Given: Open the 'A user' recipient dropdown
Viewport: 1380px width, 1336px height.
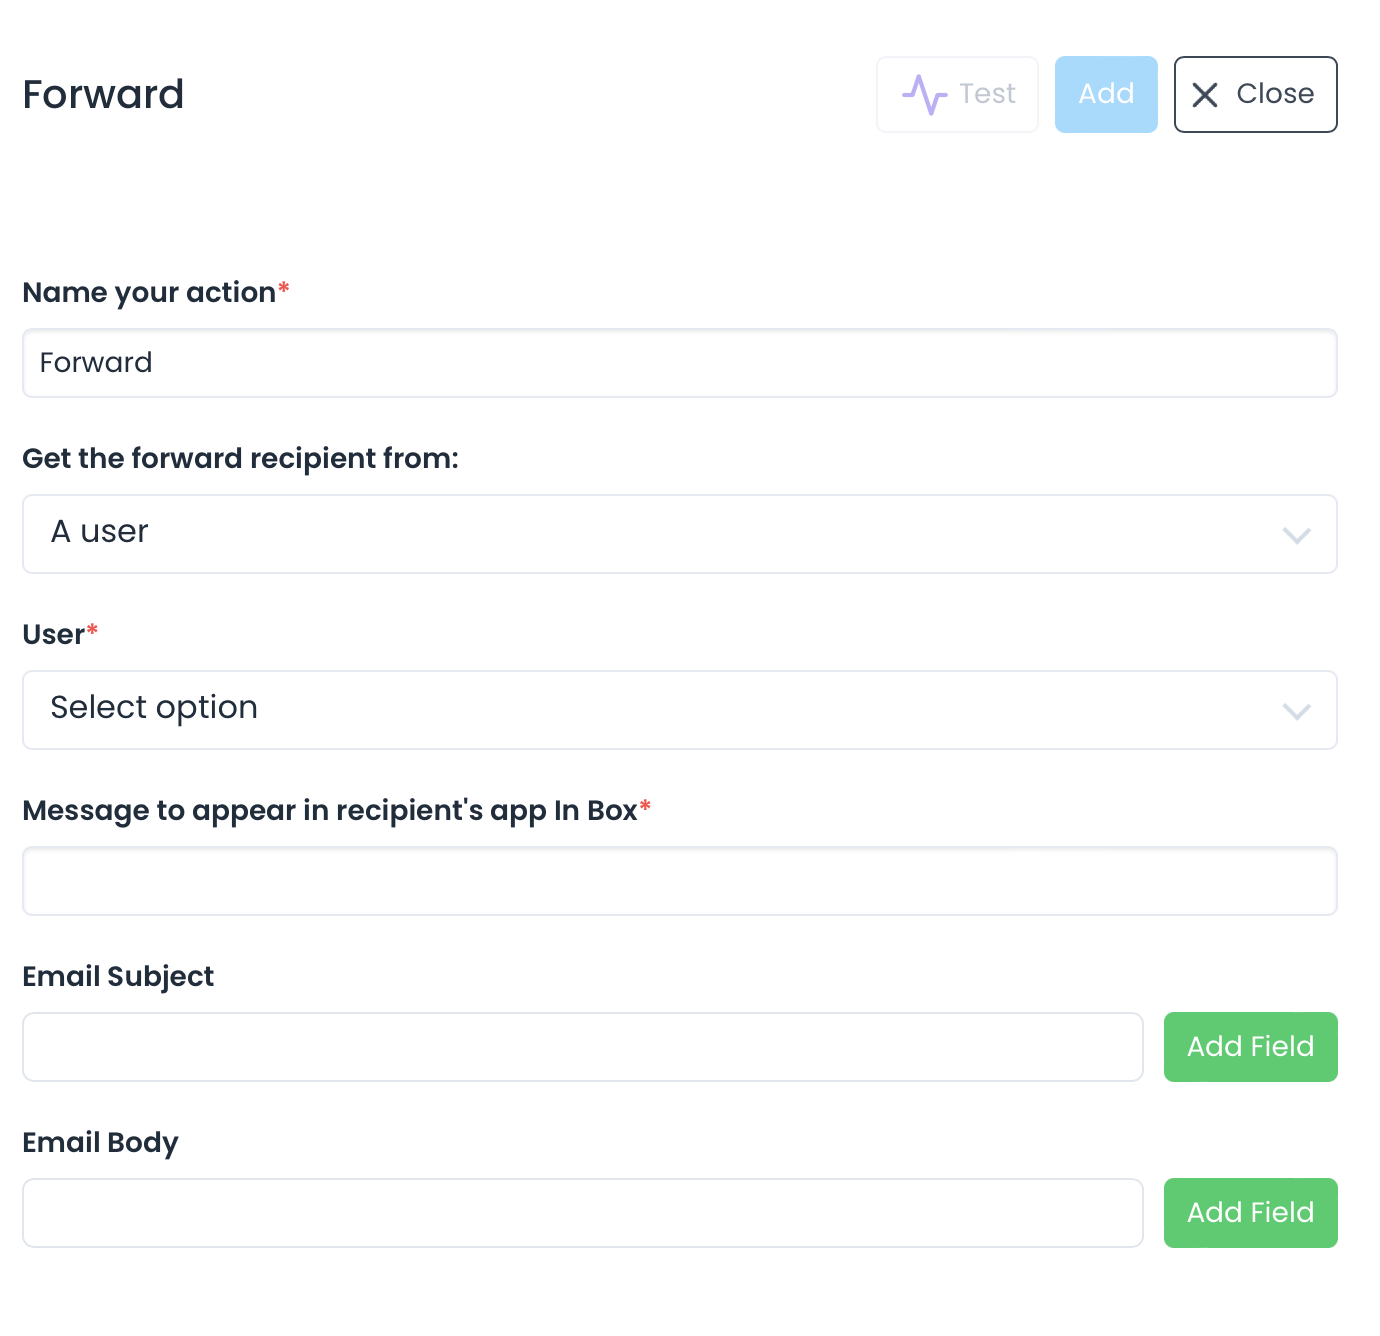Looking at the screenshot, I should [x=680, y=534].
